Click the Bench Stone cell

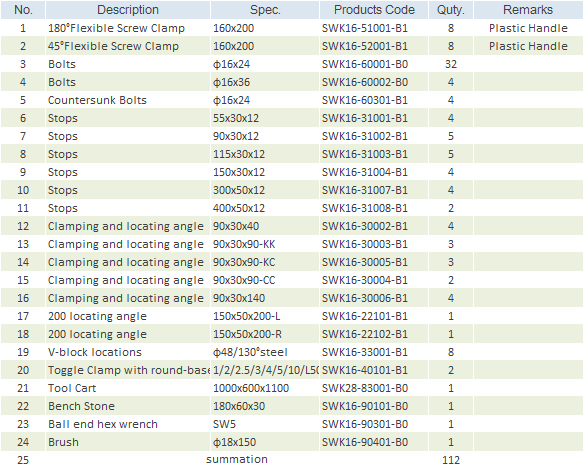point(128,406)
